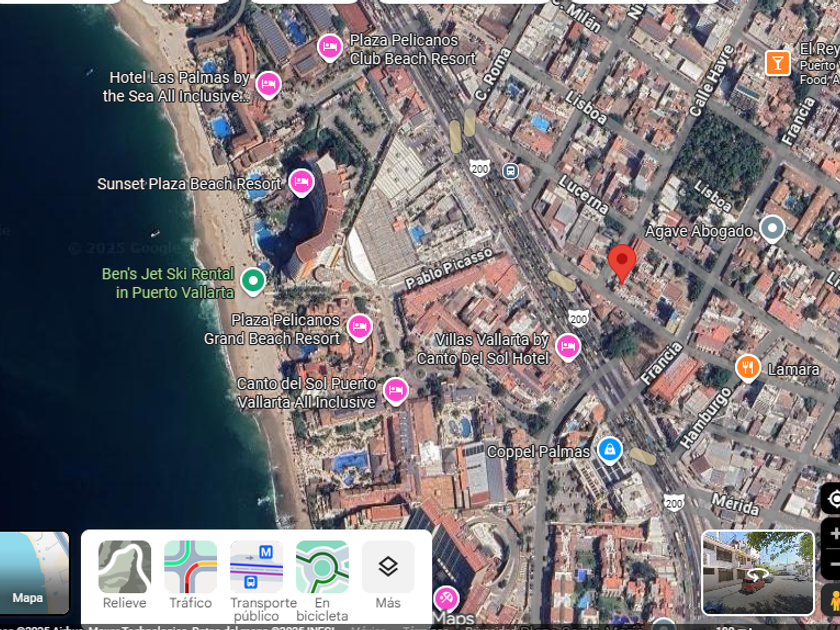
Task: Open the Pegman Street View control
Action: [834, 600]
